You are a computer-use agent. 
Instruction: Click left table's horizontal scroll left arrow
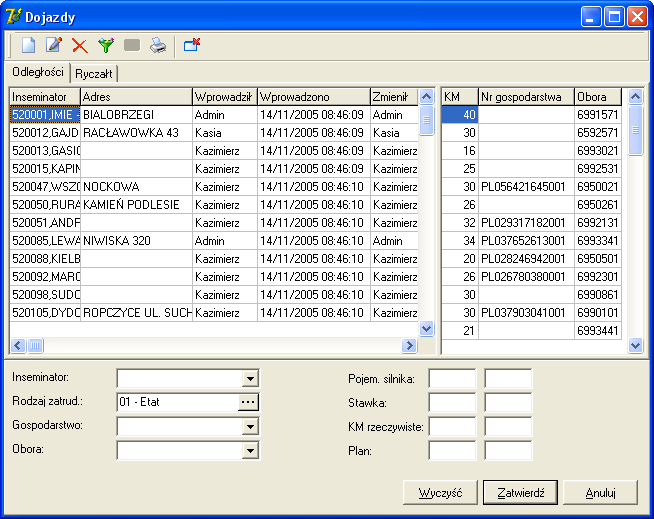[18, 345]
